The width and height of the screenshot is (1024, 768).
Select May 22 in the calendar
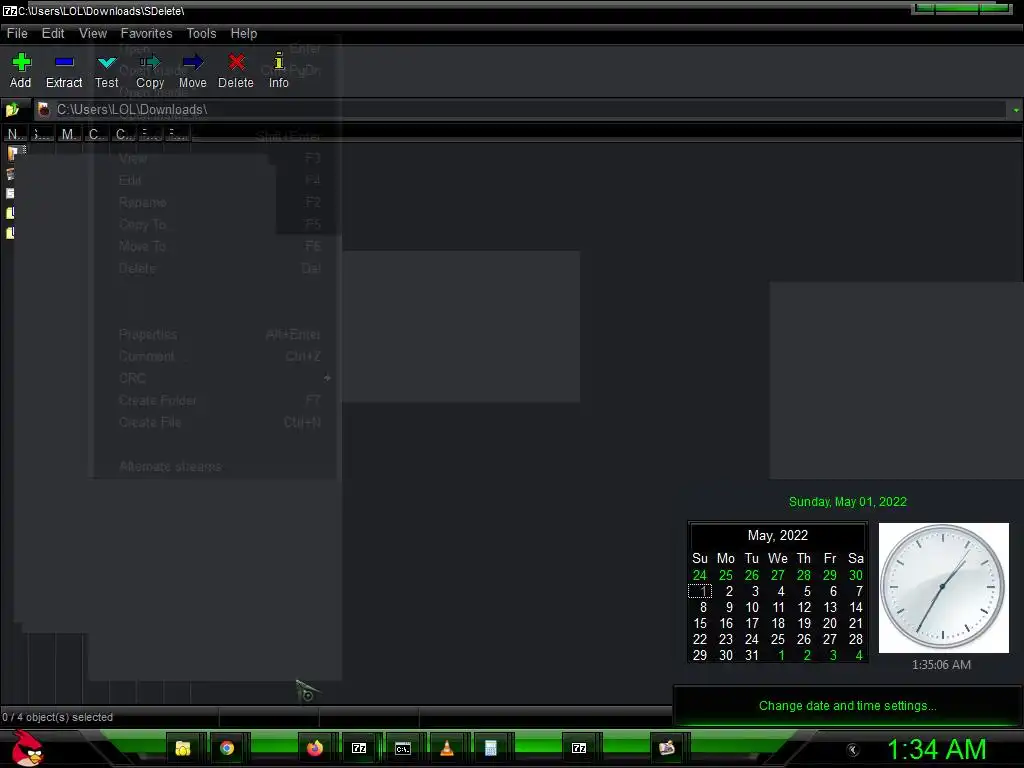pyautogui.click(x=699, y=639)
